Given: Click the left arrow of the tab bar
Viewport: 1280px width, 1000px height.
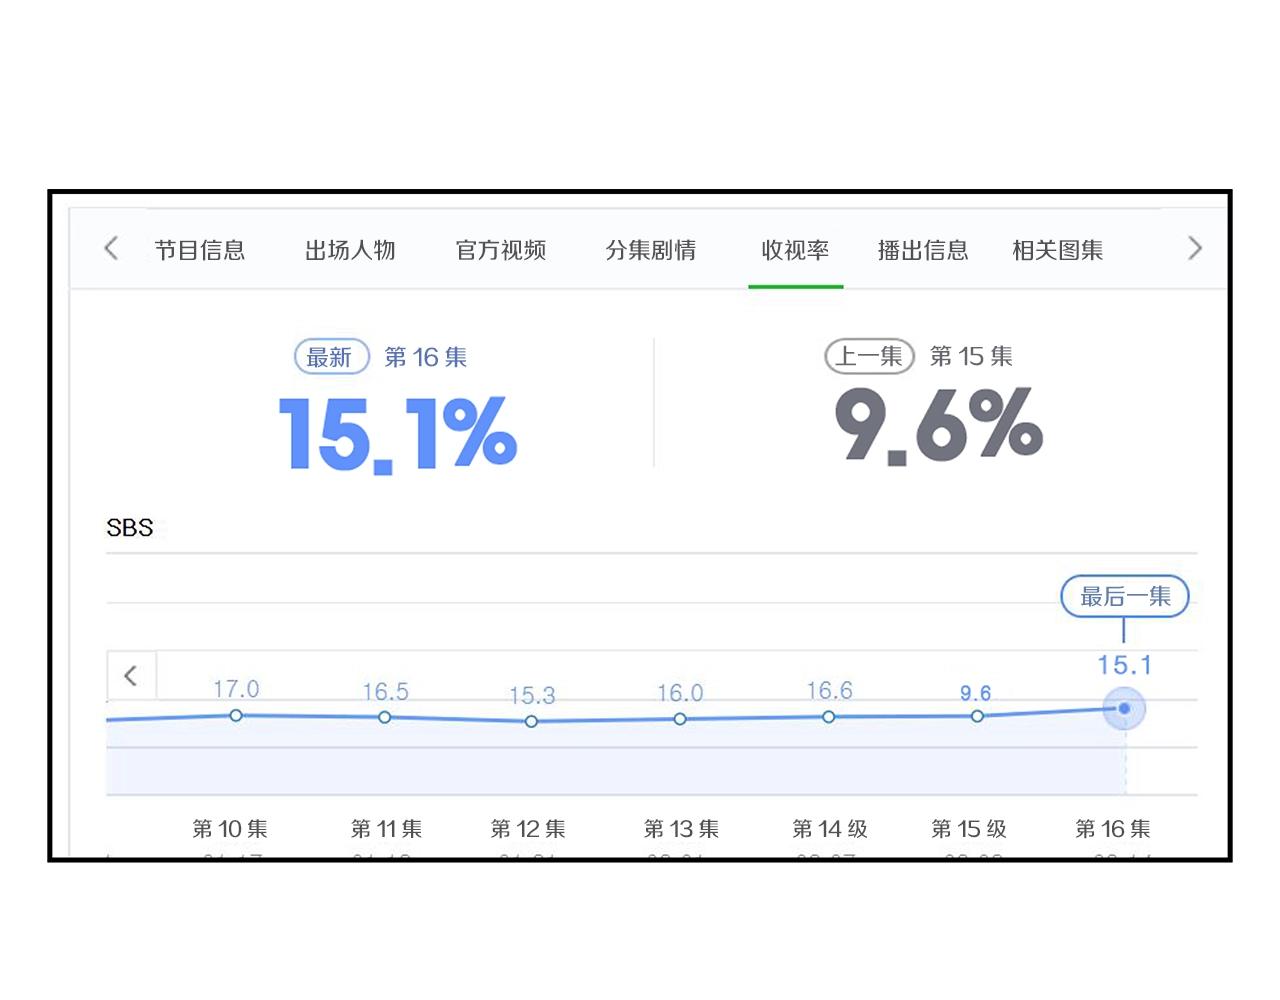Looking at the screenshot, I should (111, 249).
